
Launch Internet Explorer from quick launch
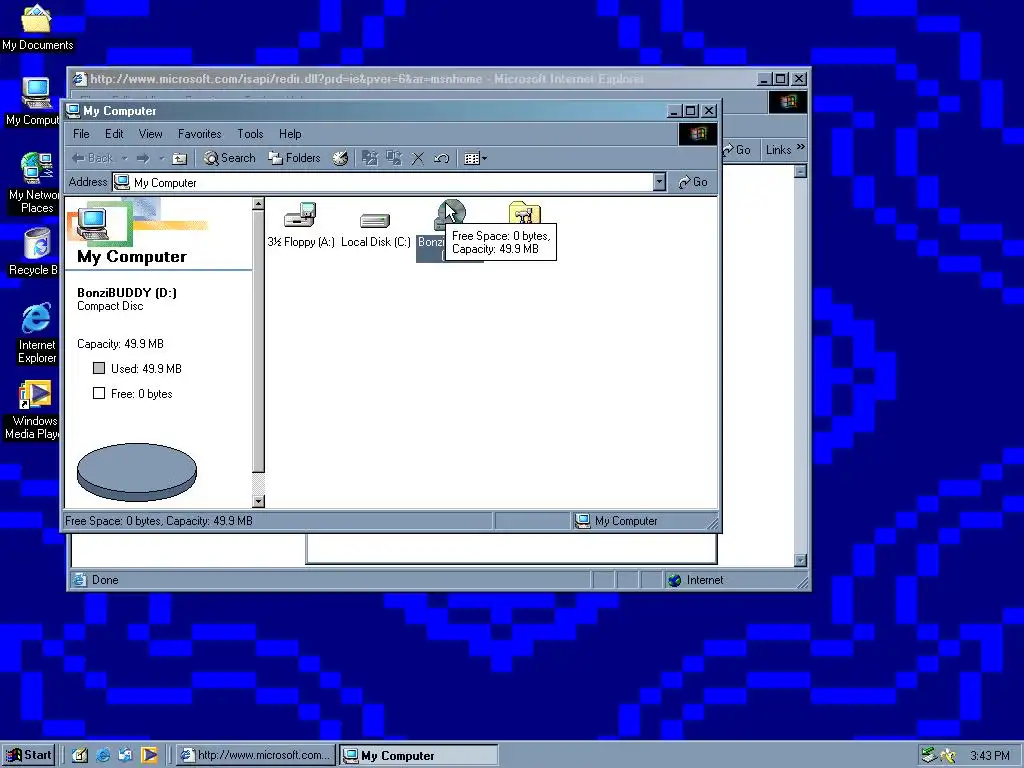pos(103,755)
